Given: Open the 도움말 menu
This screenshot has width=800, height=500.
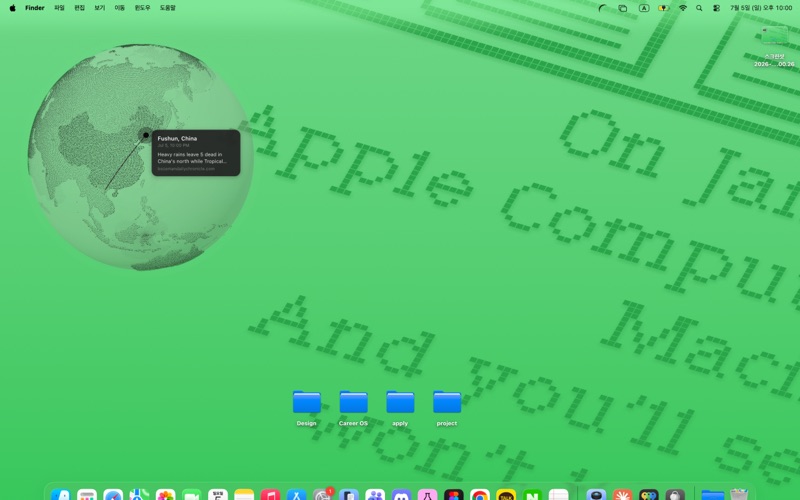Looking at the screenshot, I should [167, 8].
